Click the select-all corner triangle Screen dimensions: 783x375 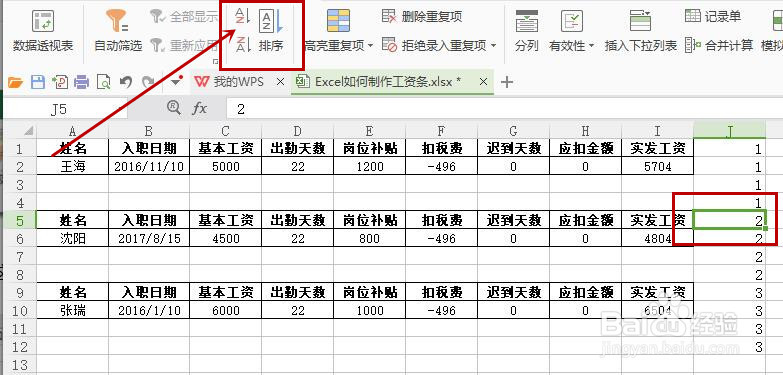(x=28, y=131)
